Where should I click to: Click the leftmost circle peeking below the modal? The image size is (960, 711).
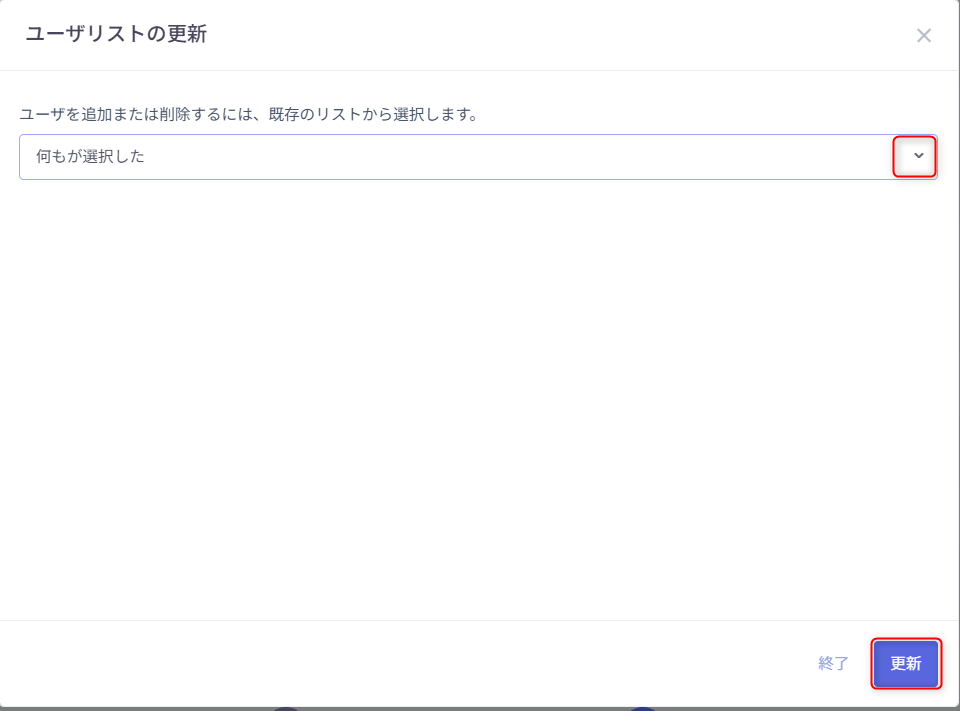click(287, 707)
